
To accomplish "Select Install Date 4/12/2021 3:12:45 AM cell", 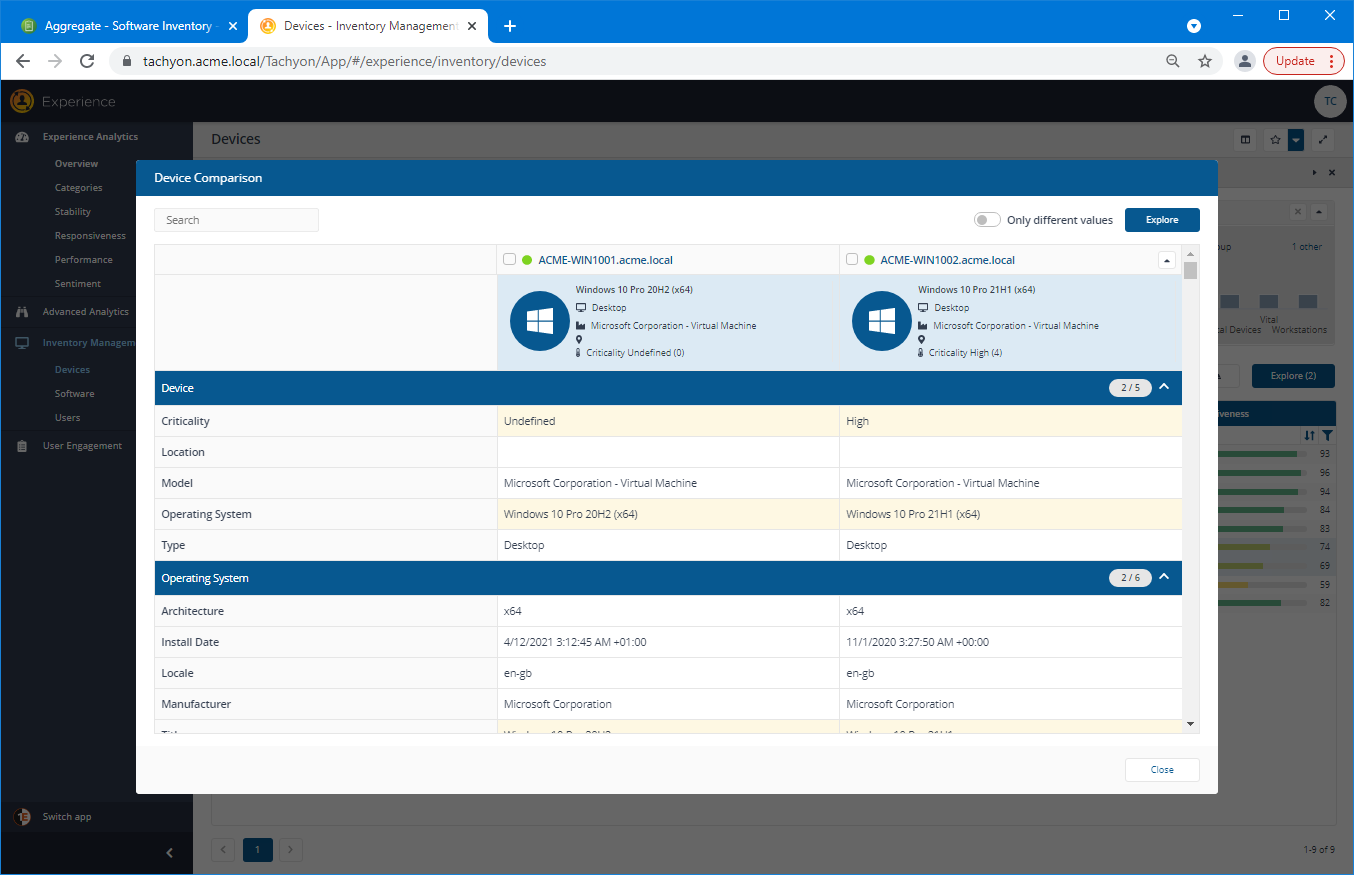I will pos(668,642).
